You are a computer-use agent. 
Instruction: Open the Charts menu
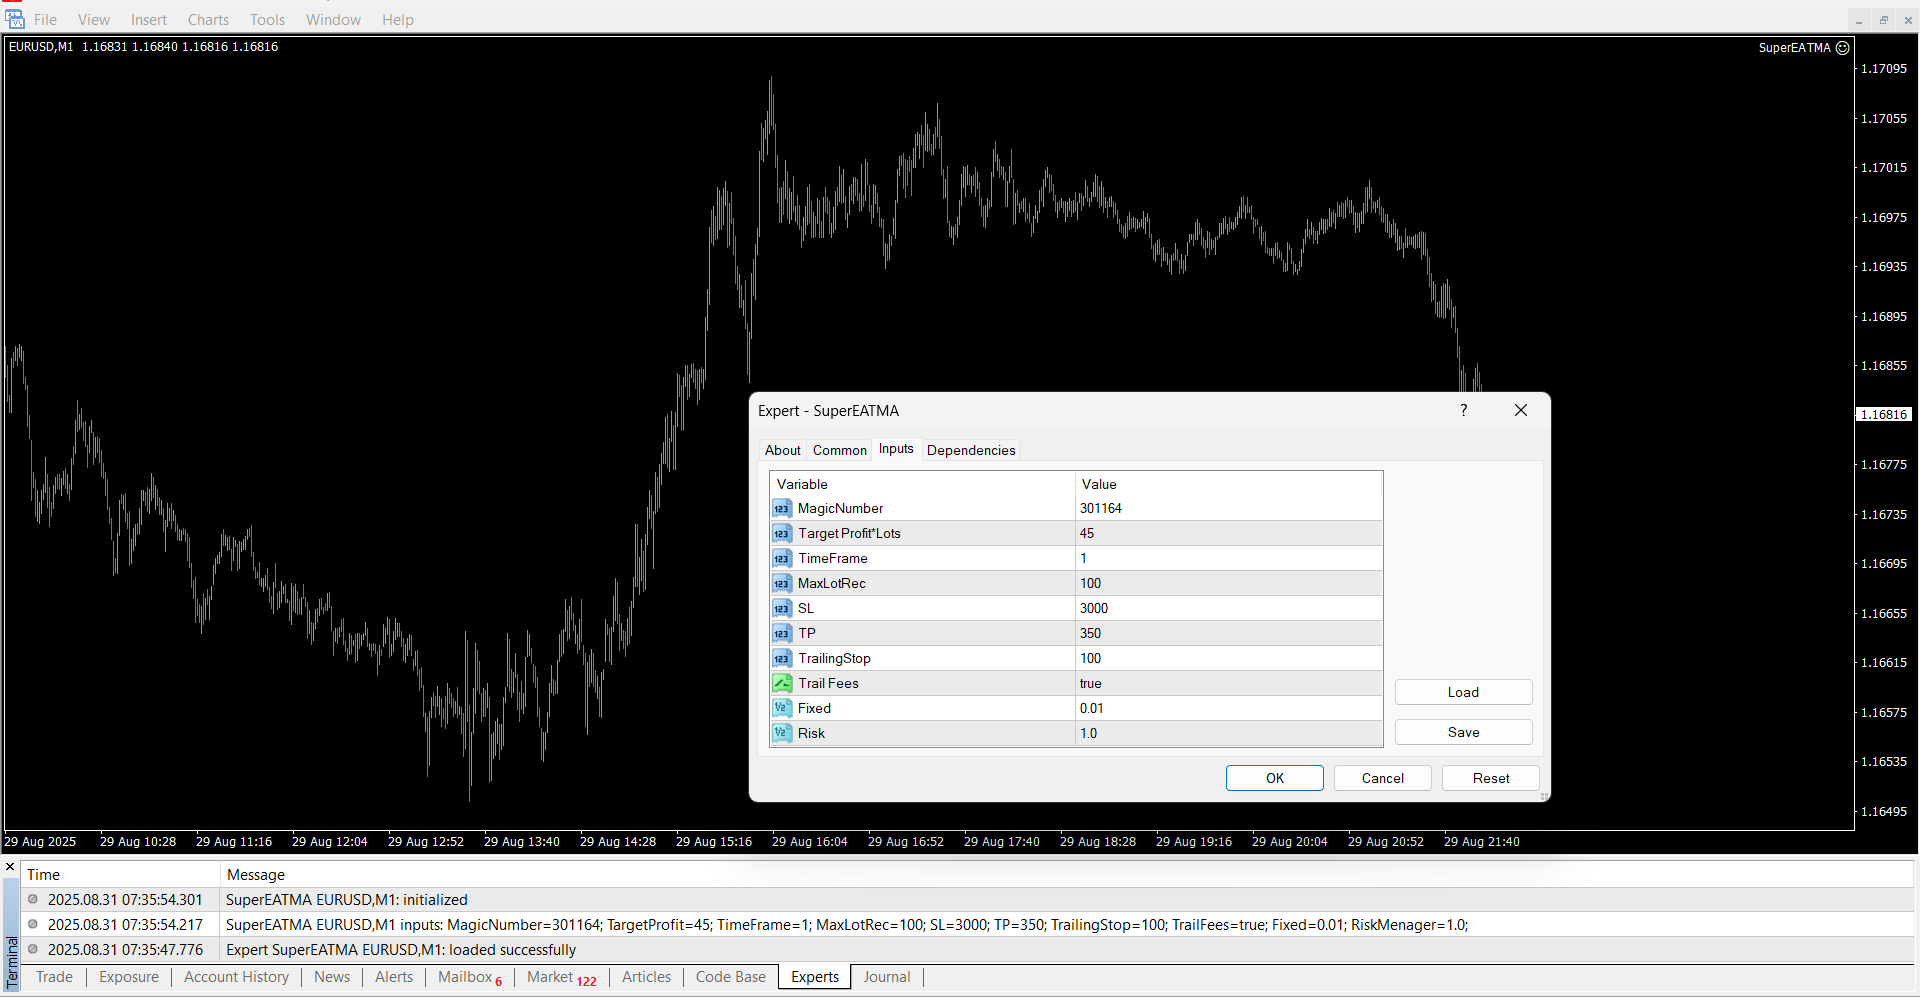[x=208, y=20]
